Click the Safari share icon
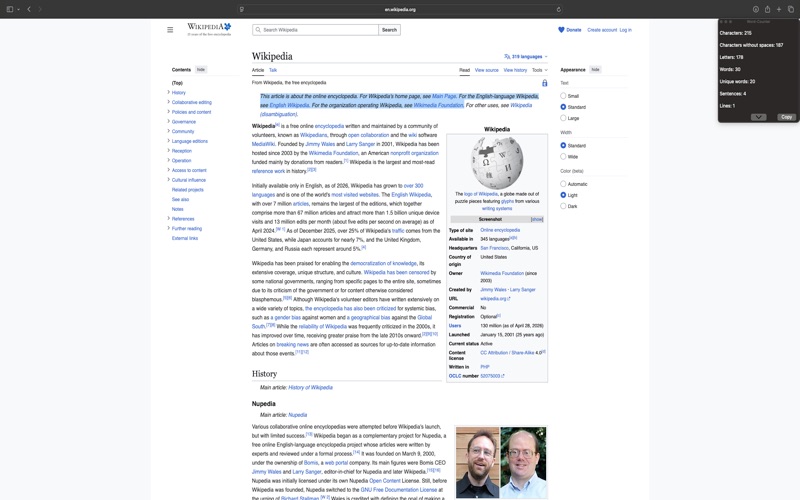This screenshot has height=500, width=800. tap(767, 9)
